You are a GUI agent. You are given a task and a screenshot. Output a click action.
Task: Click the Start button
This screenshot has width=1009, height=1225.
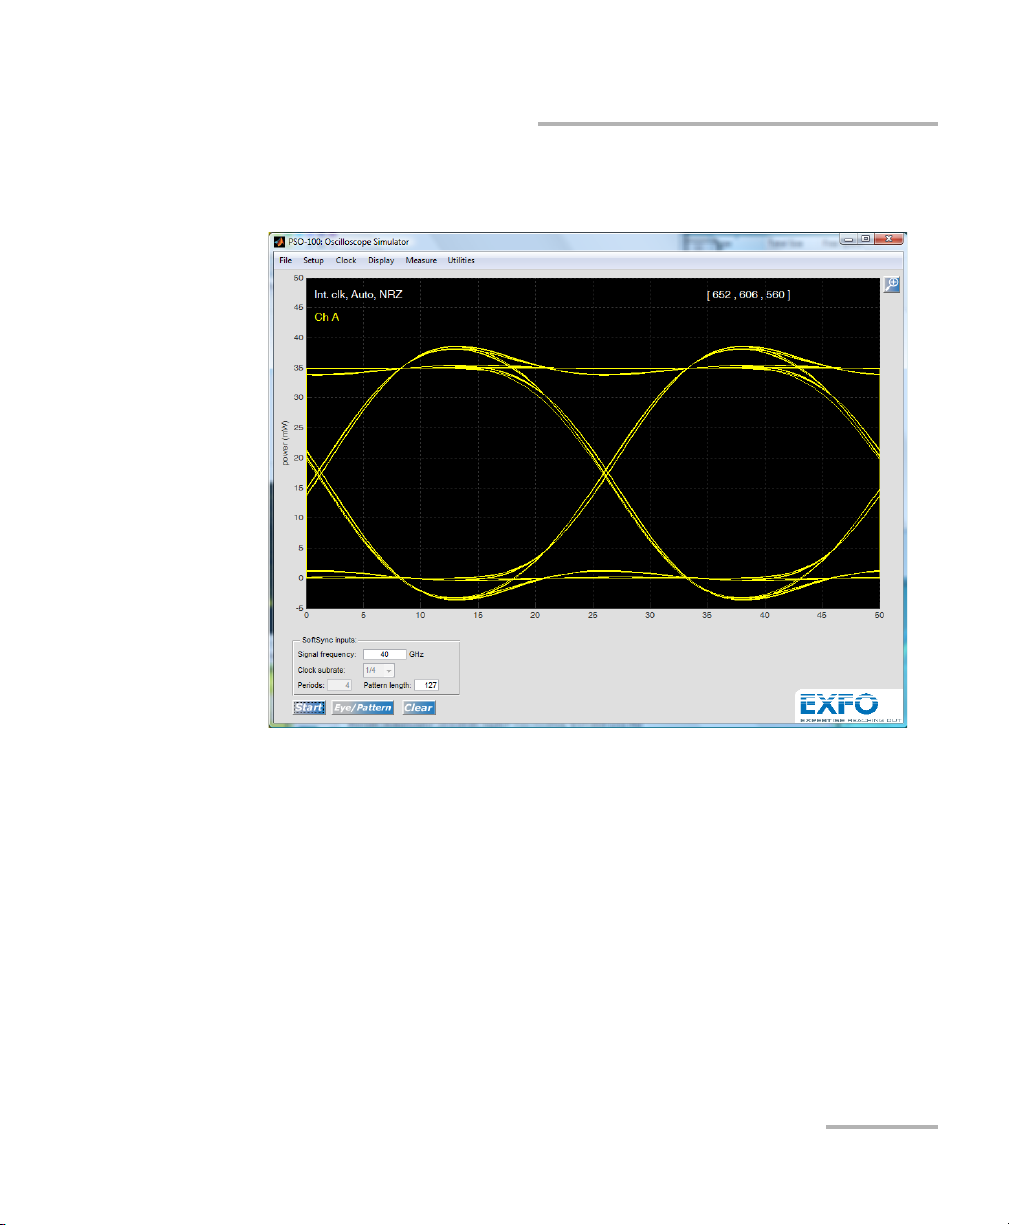tap(309, 708)
